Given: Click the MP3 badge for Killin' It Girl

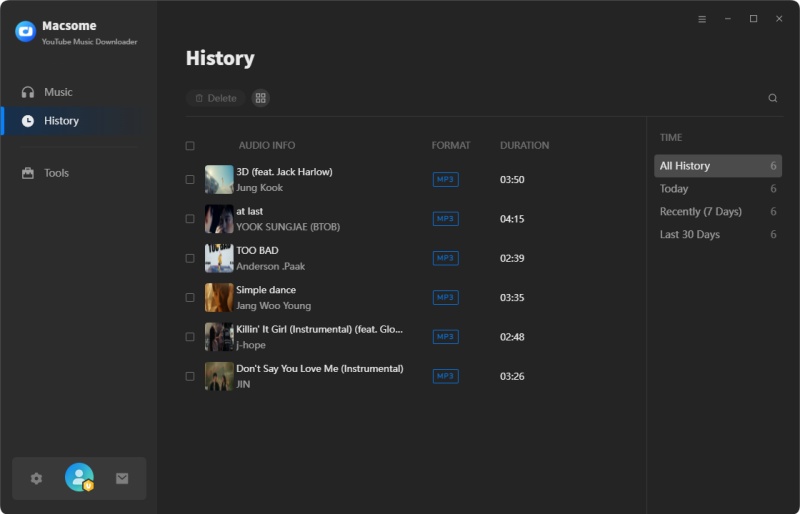Looking at the screenshot, I should pyautogui.click(x=445, y=337).
